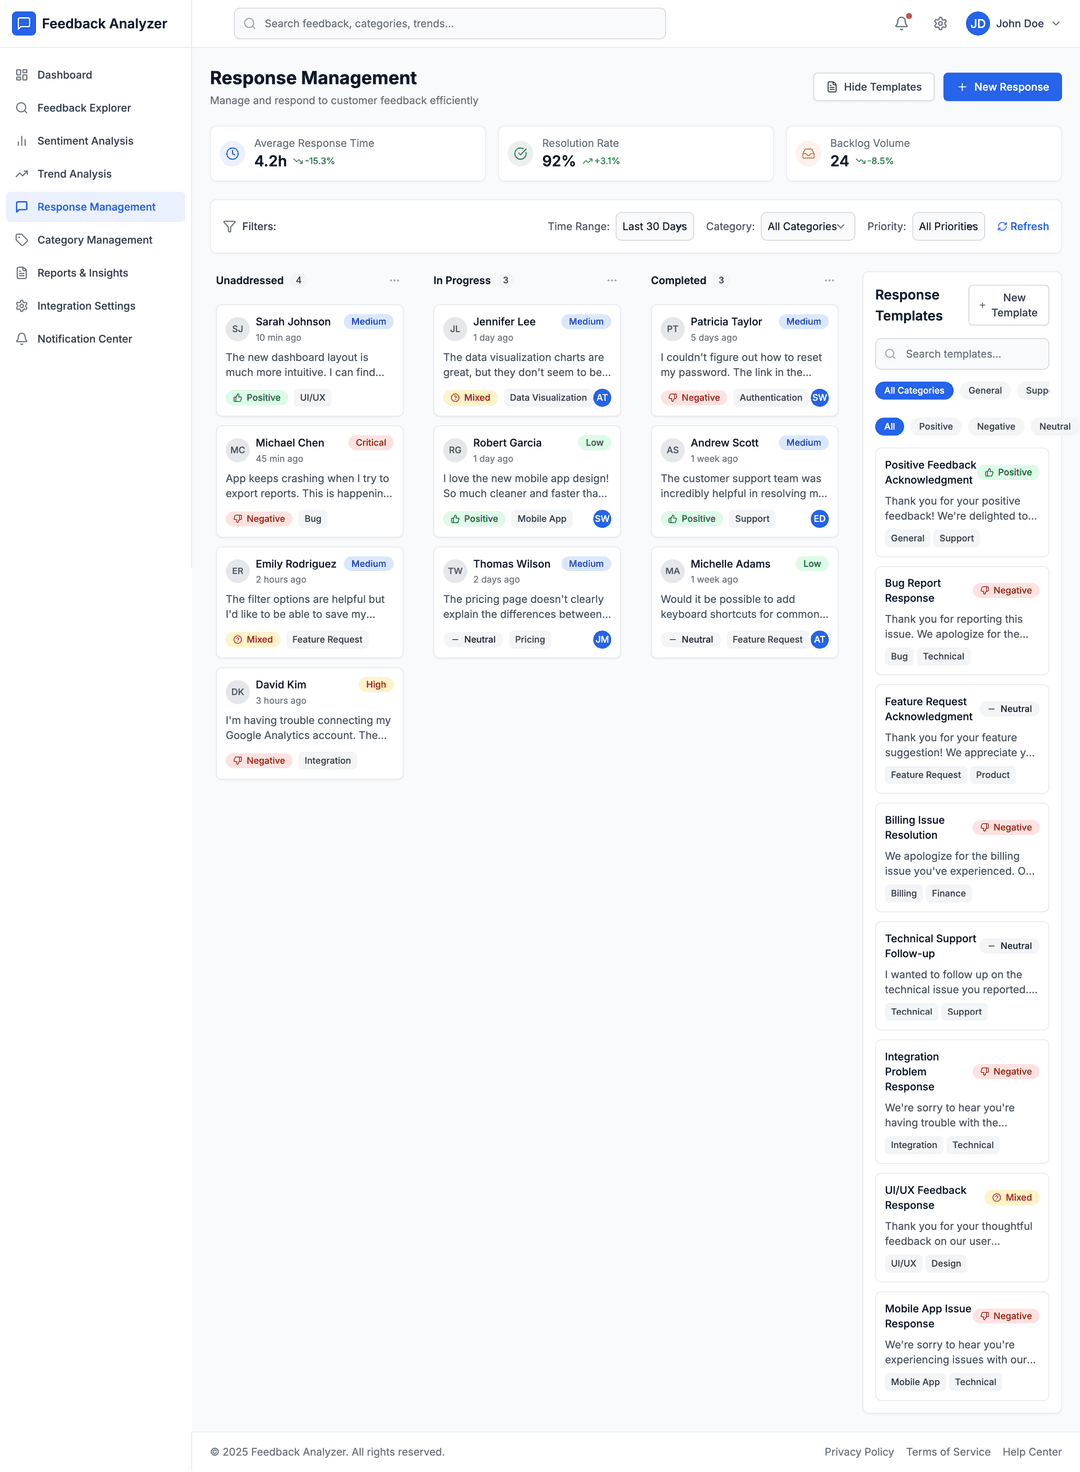Screen dimensions: 1080x1472
Task: Click the New Response button
Action: [x=1002, y=87]
